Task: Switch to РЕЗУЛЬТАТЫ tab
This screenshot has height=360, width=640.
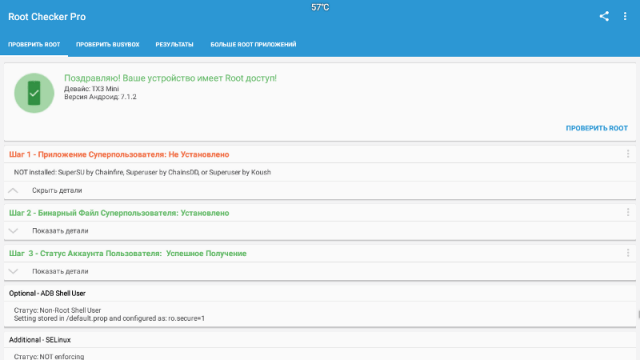Action: (x=174, y=44)
